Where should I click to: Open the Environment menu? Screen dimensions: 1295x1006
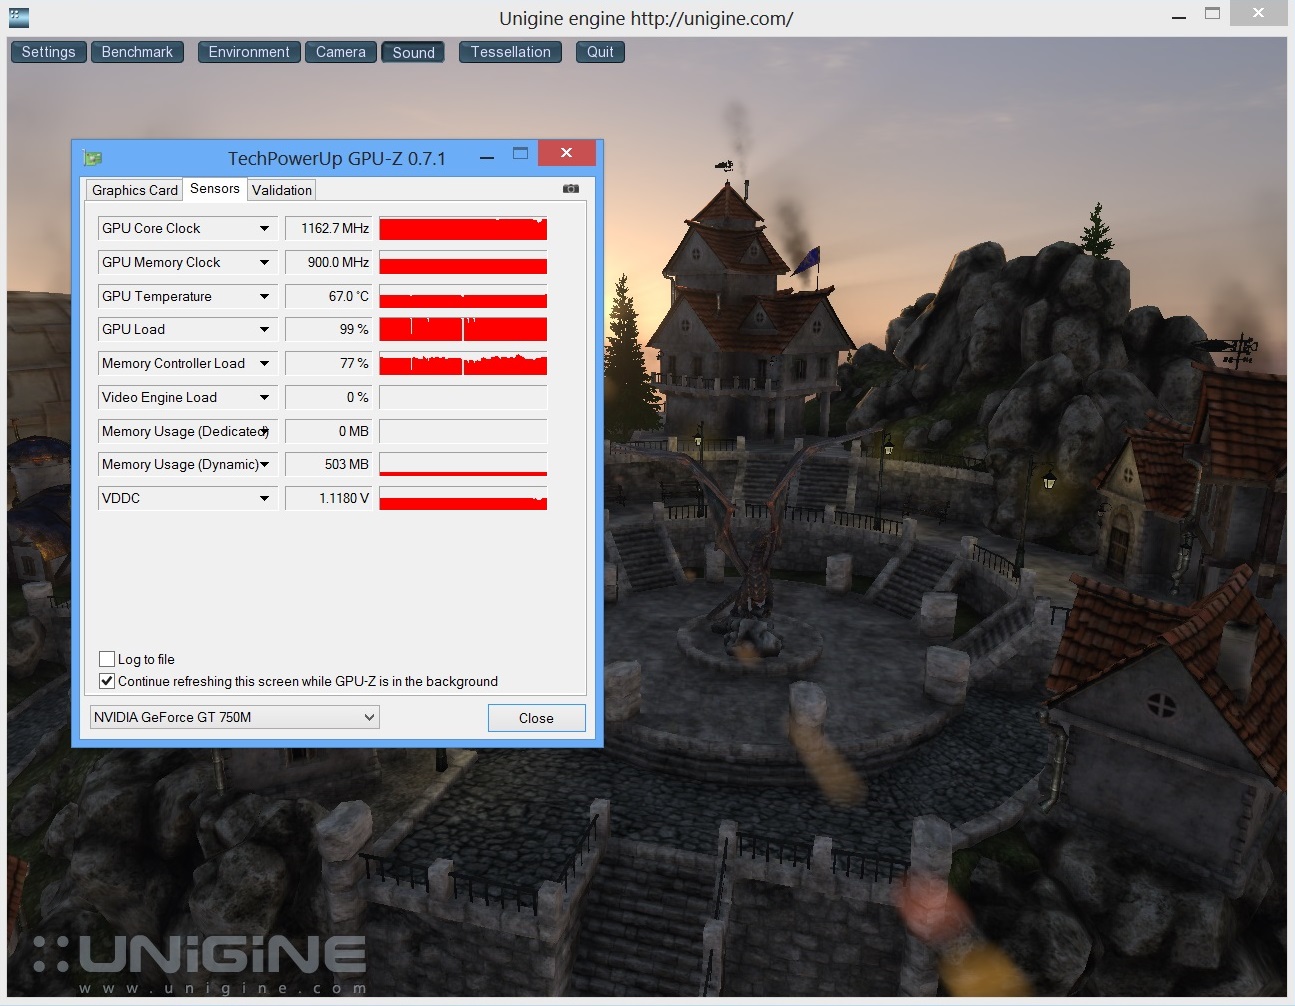(x=249, y=52)
